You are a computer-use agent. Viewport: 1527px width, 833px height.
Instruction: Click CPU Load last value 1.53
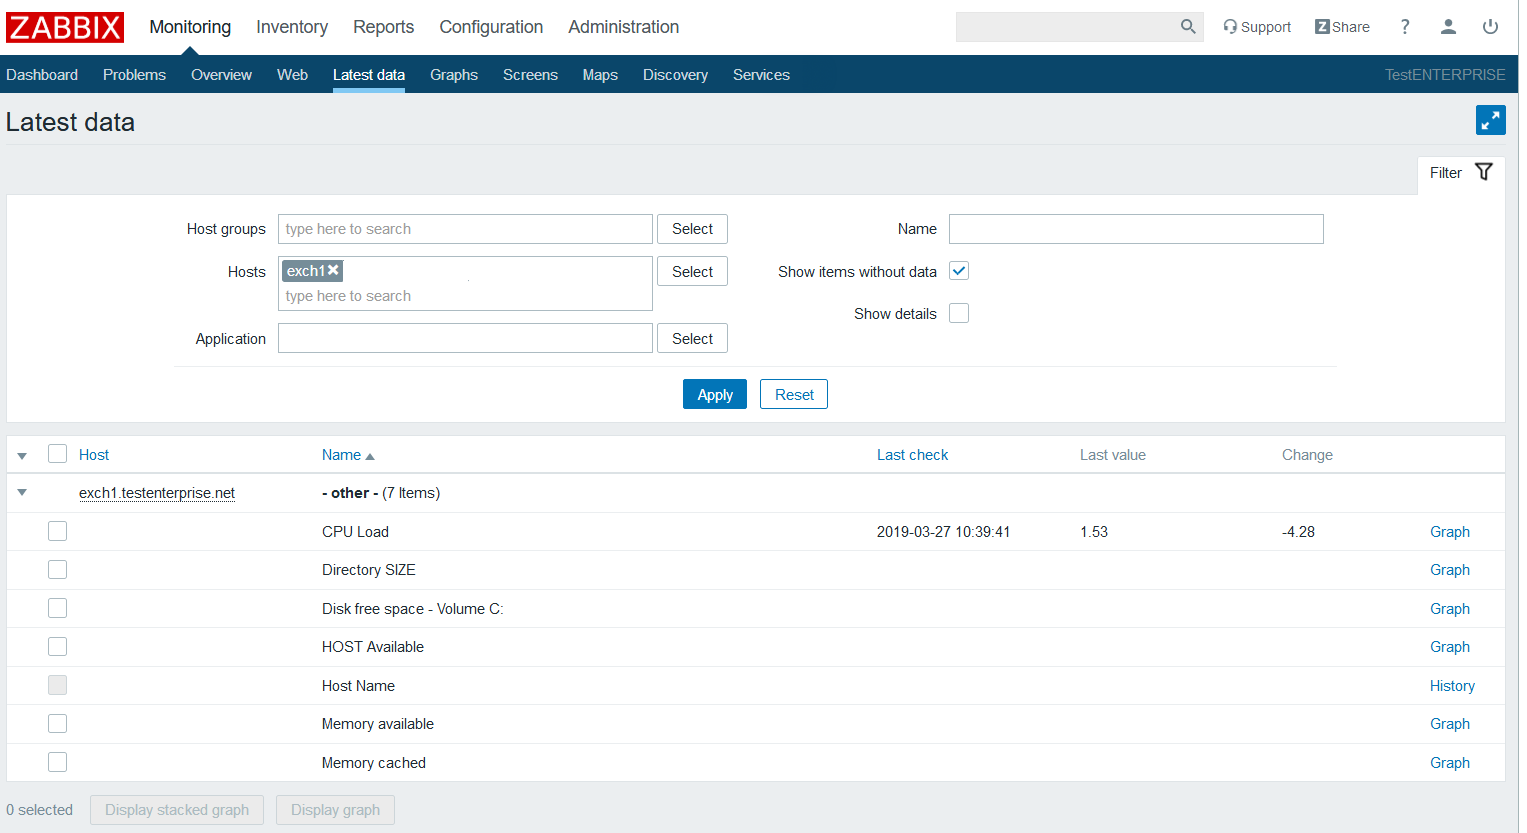[1094, 532]
